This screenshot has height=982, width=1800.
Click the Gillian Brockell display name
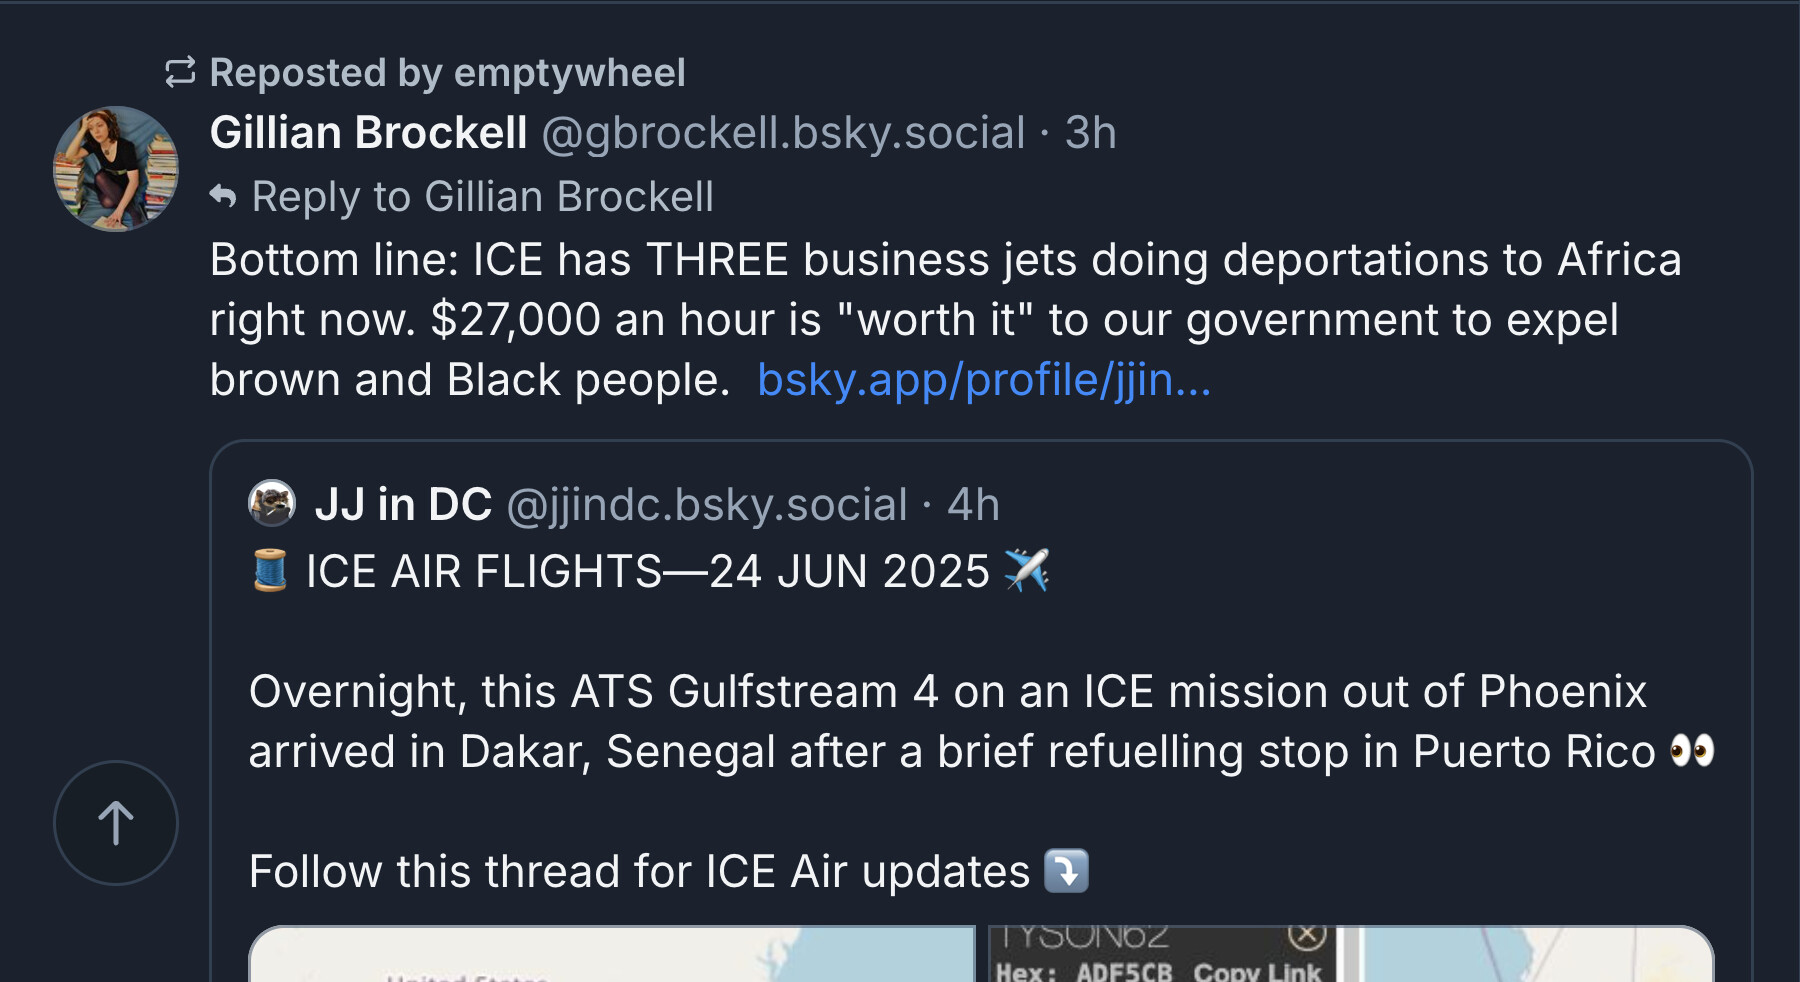(x=368, y=132)
